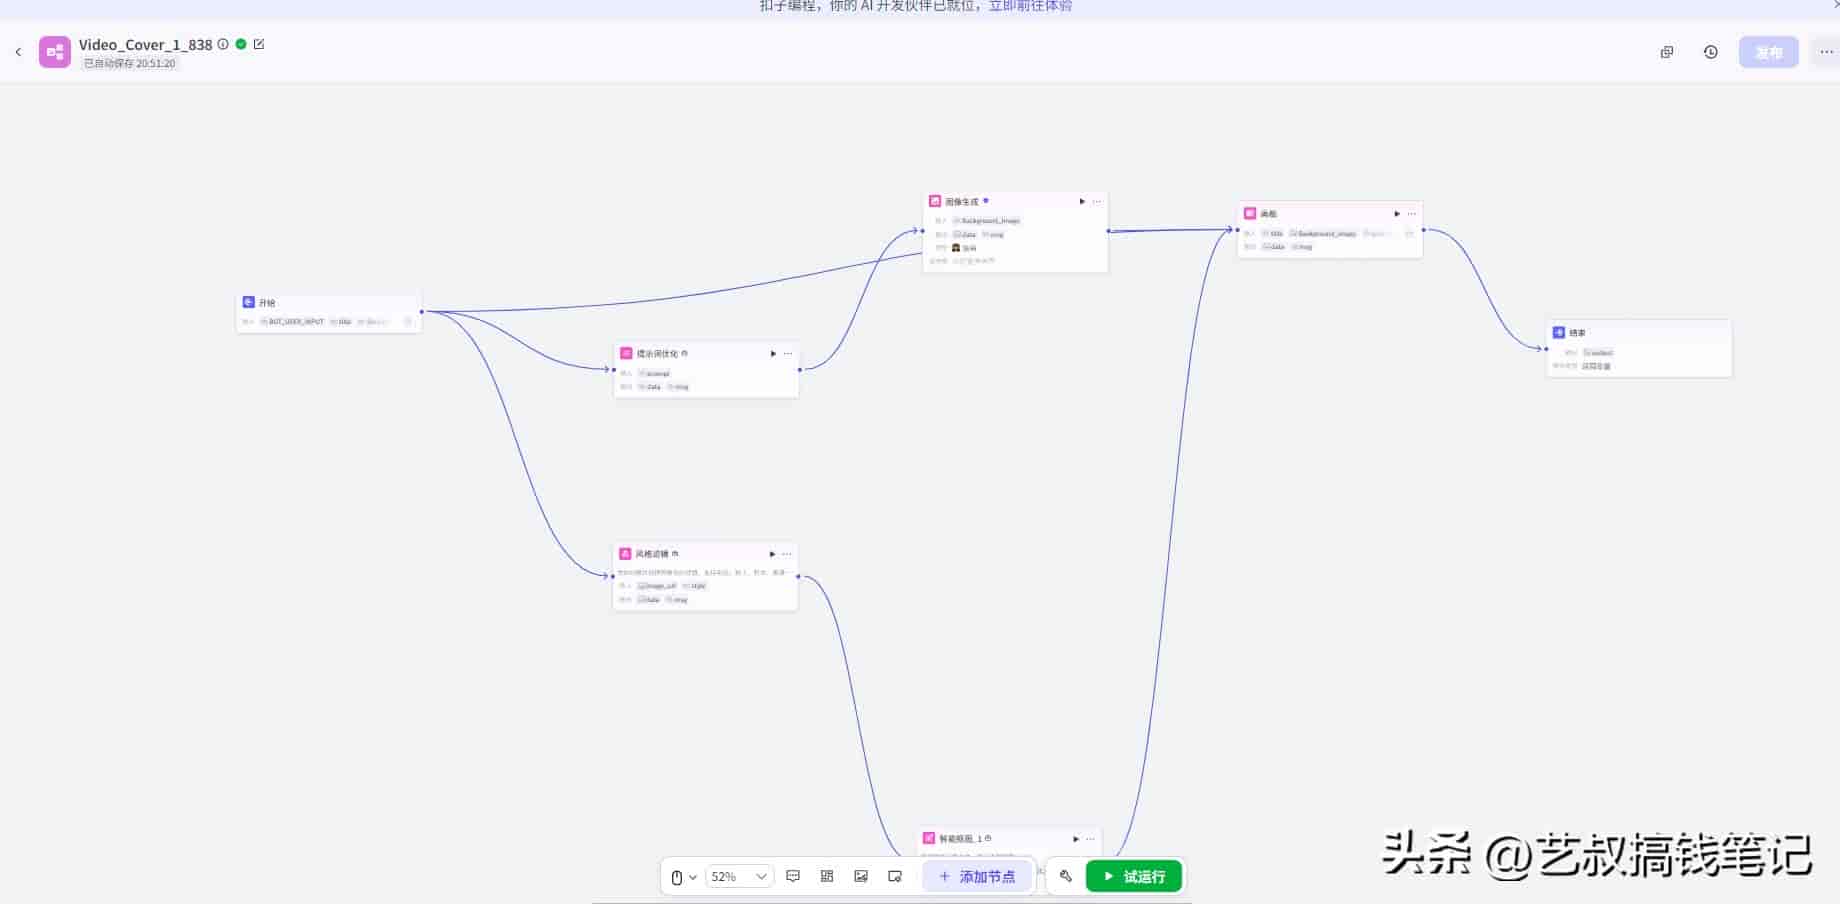This screenshot has width=1840, height=904.
Task: Start test run with 试运行 button
Action: point(1134,876)
